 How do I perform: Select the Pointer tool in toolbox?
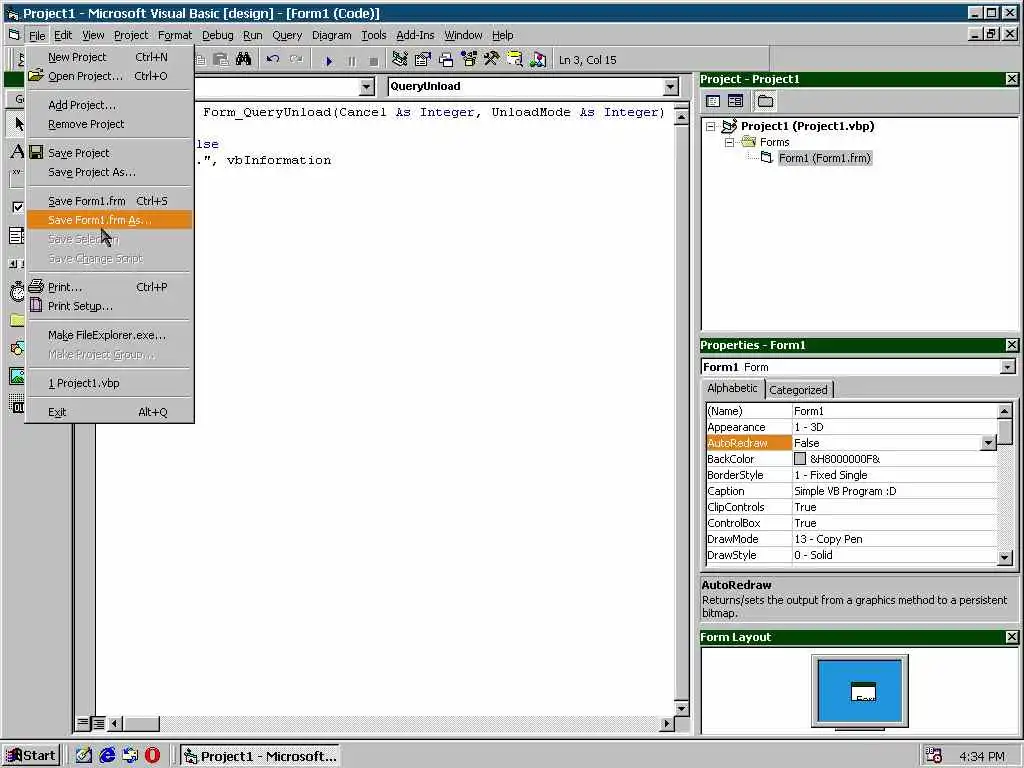(18, 123)
